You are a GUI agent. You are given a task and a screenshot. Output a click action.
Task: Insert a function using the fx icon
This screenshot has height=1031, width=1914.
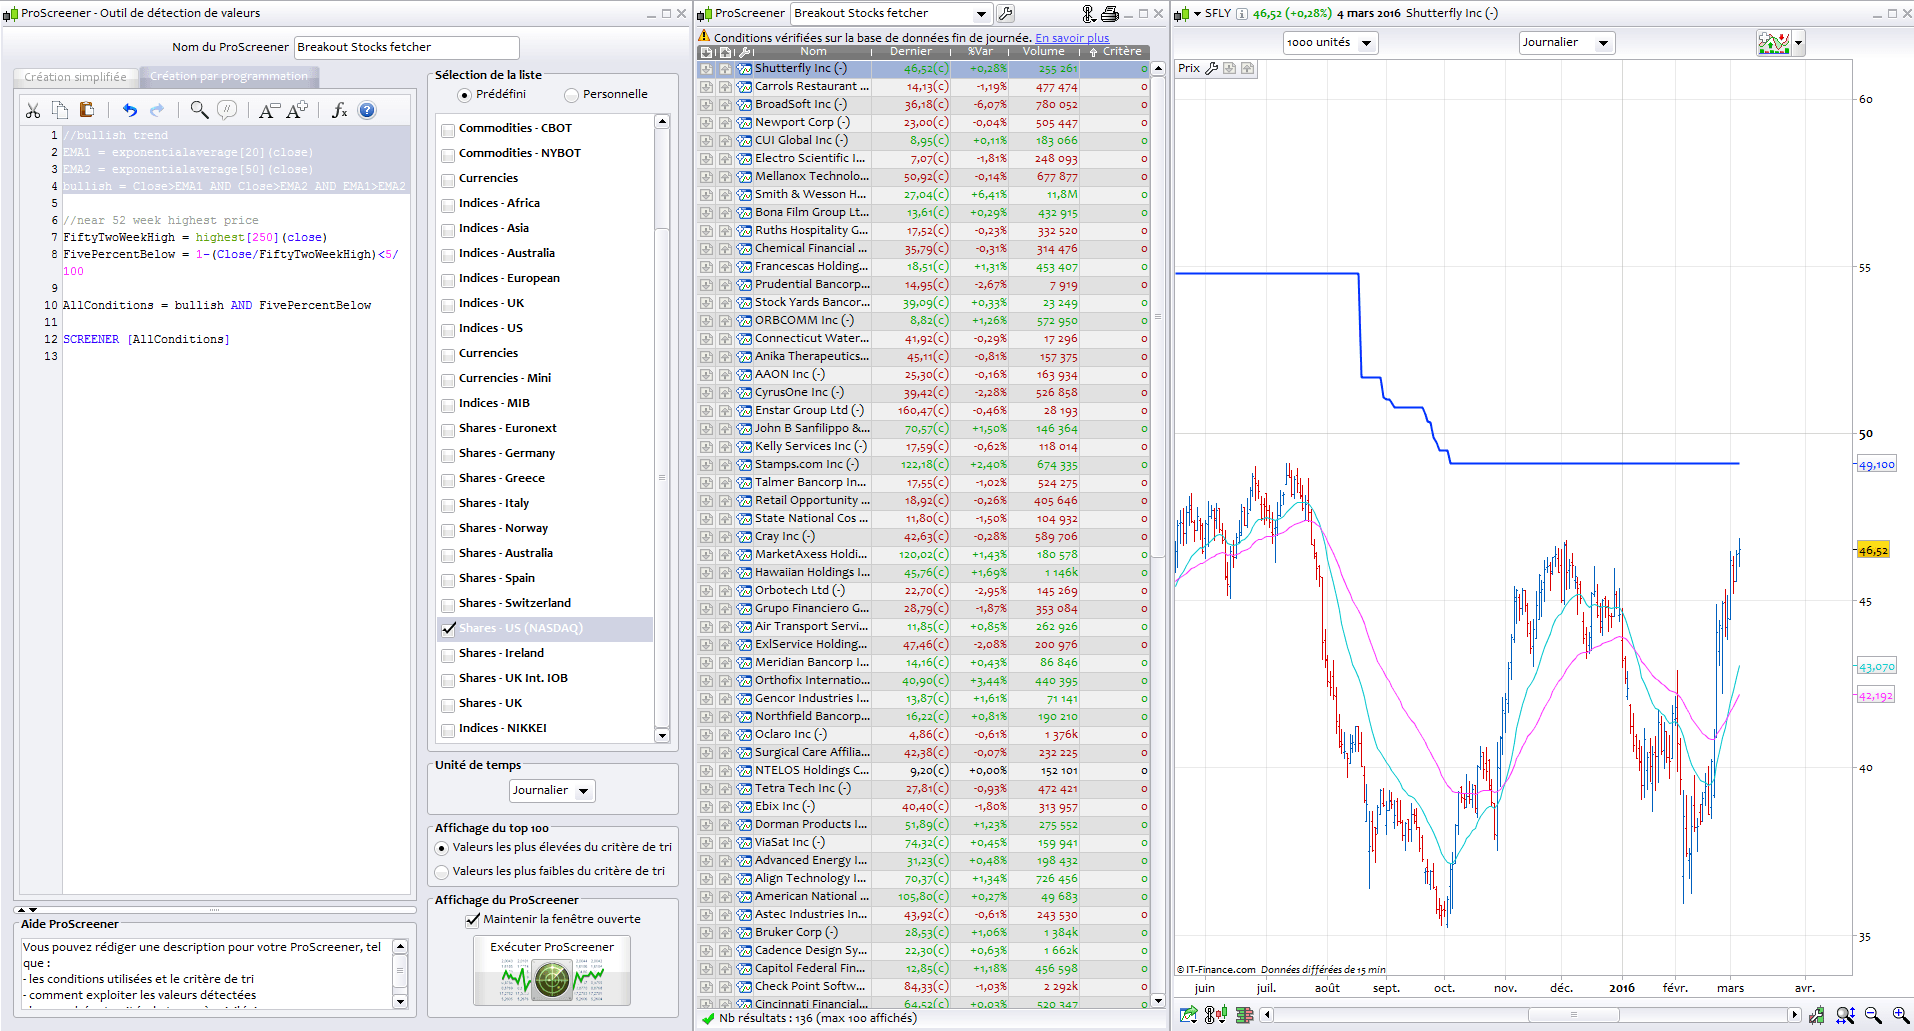(x=339, y=111)
